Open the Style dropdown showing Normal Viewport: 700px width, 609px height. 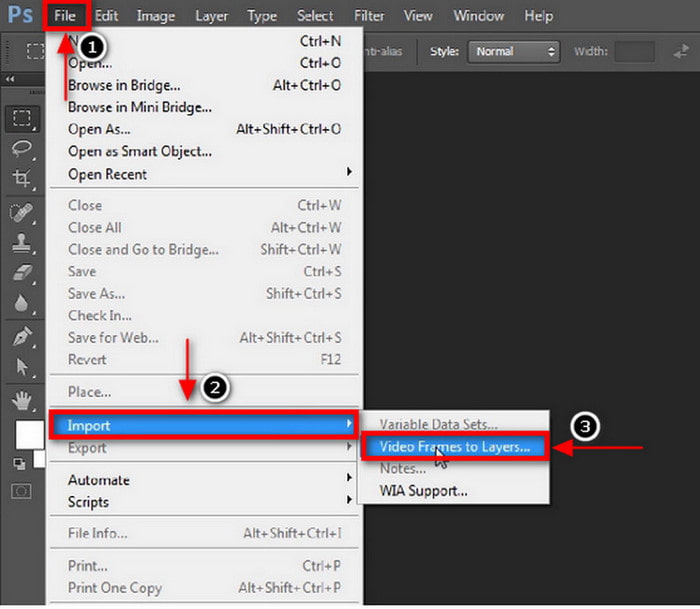[513, 52]
